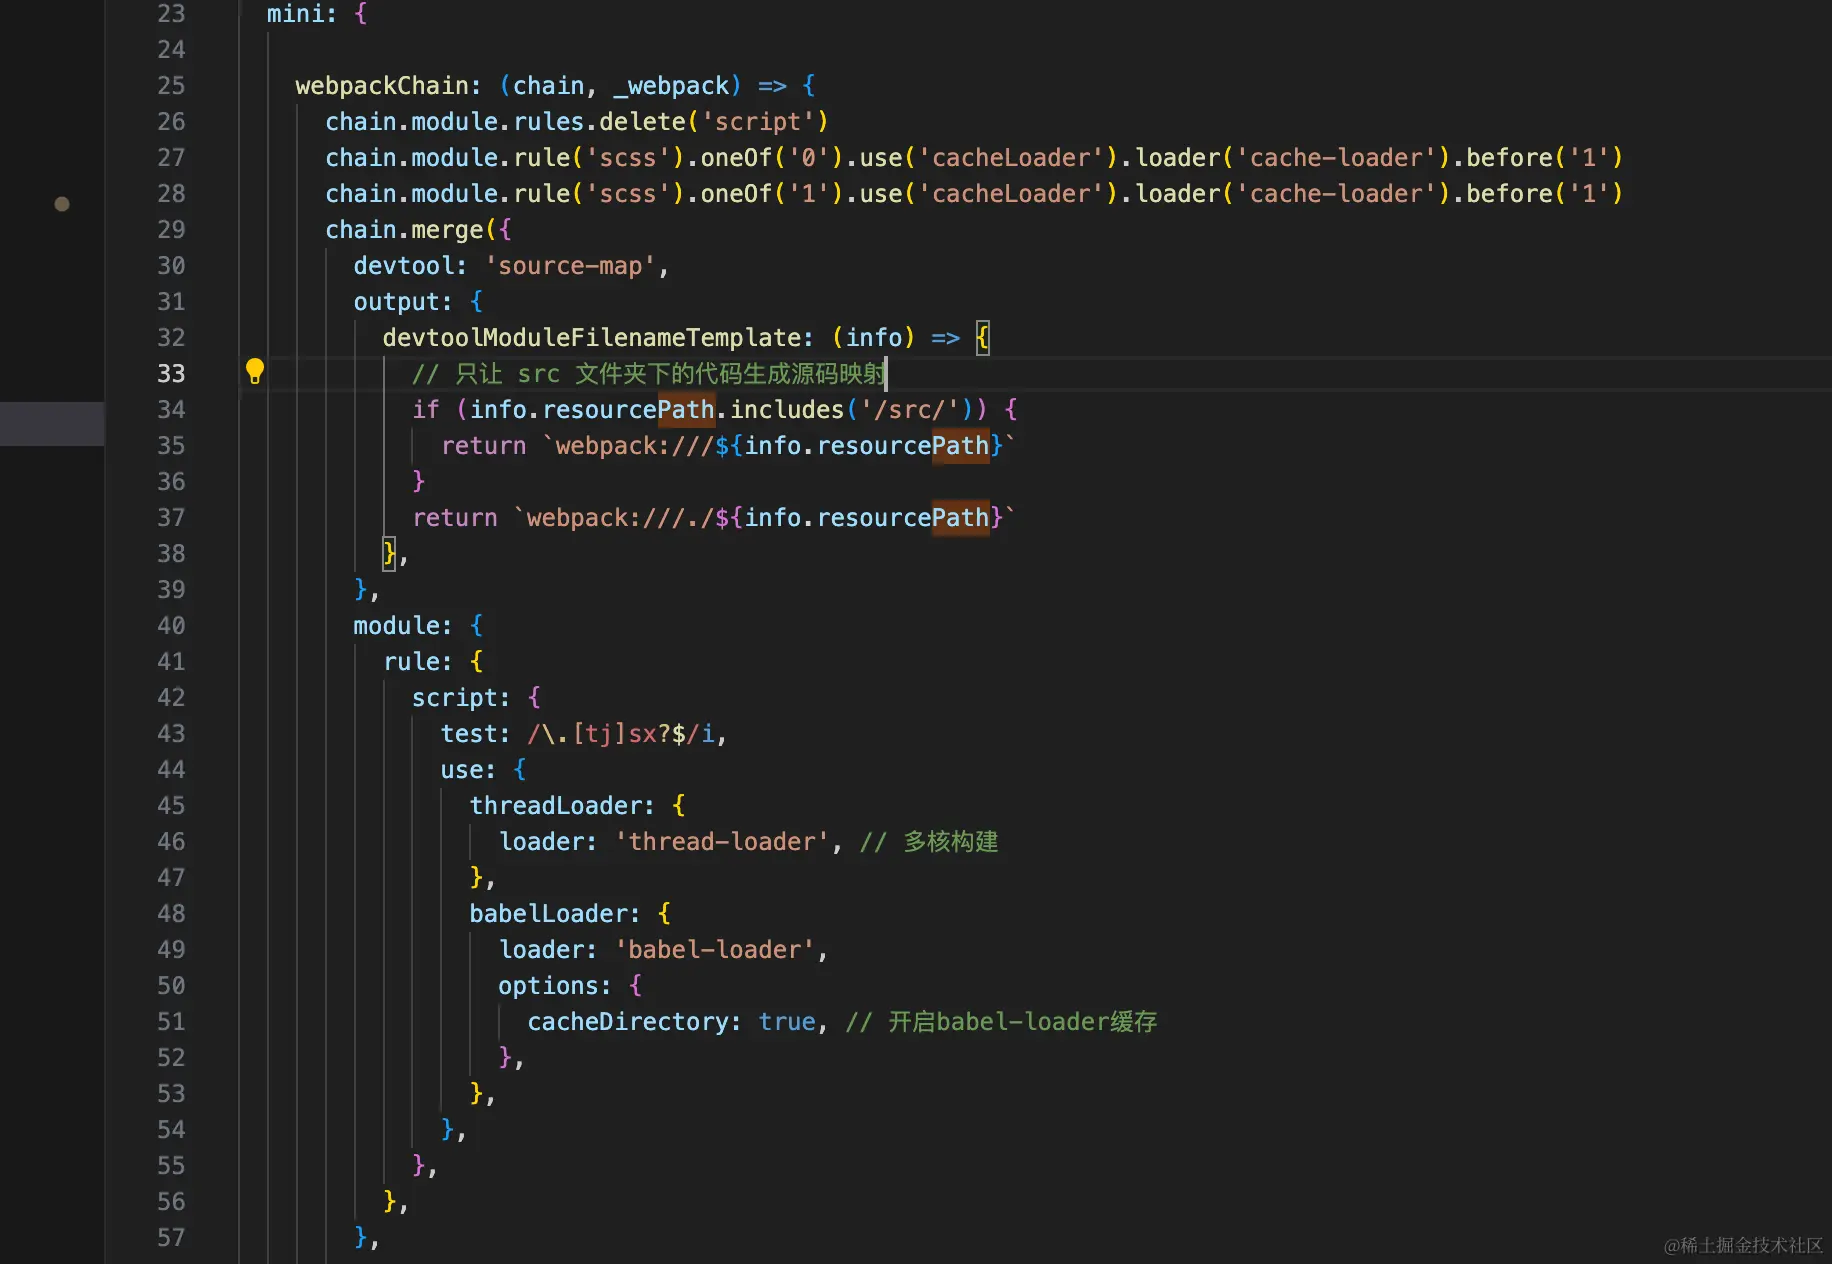
Task: Click the 'options' key on line 50
Action: click(x=548, y=986)
